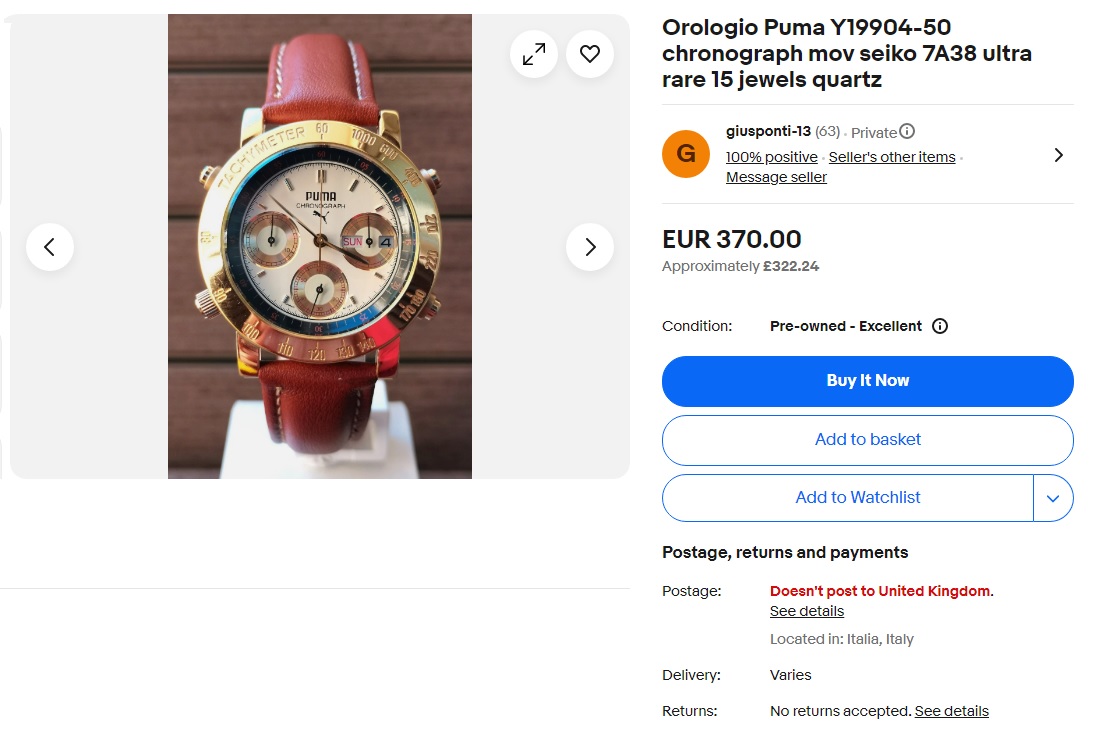This screenshot has width=1100, height=744.
Task: Advance to next photo with right arrow
Action: tap(590, 247)
